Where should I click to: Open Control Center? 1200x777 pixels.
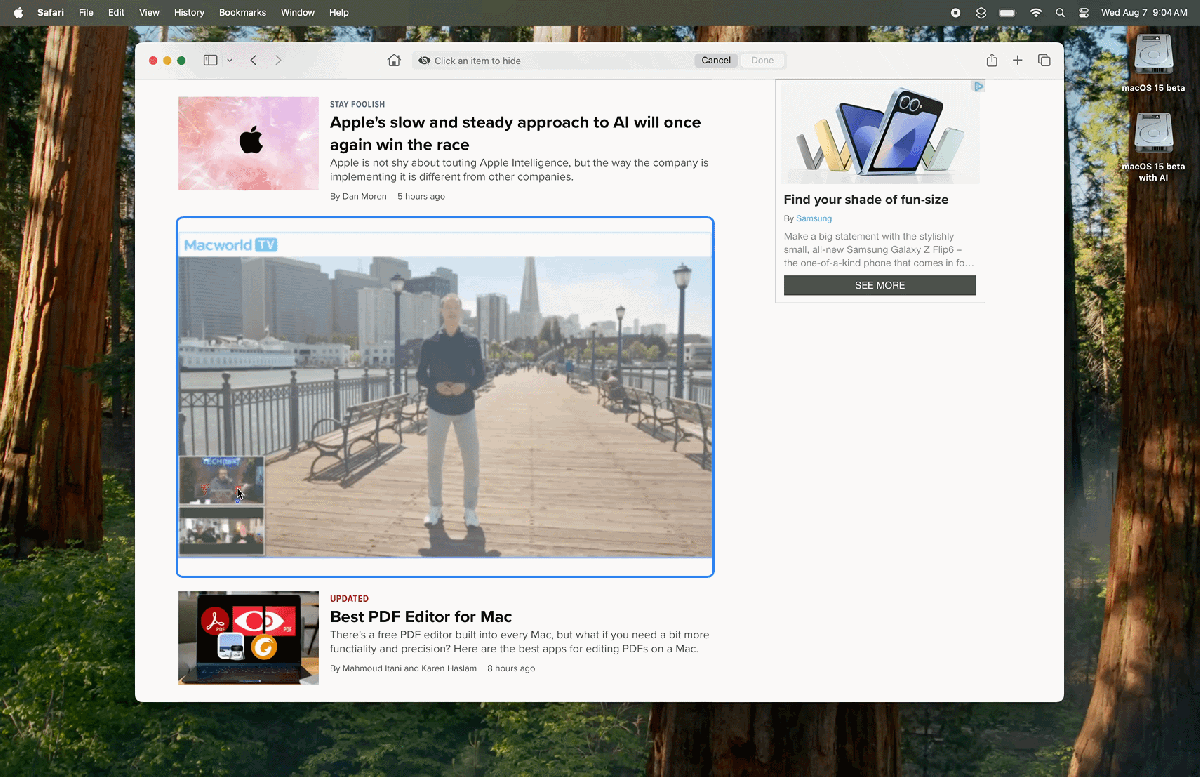tap(1084, 12)
